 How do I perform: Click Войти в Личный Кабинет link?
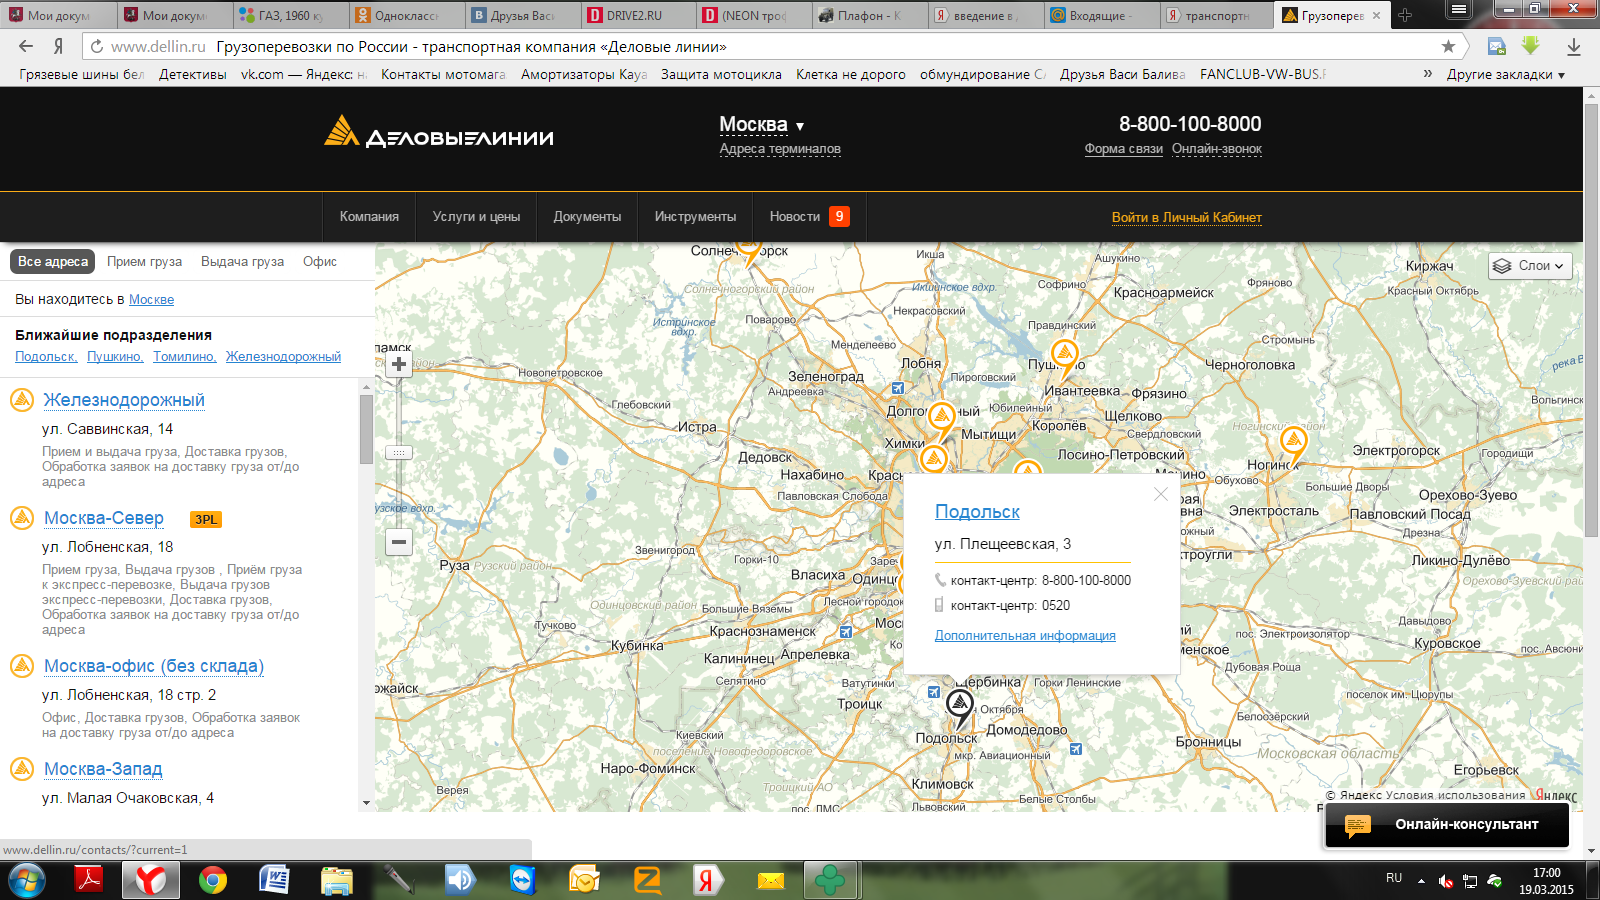click(1186, 217)
